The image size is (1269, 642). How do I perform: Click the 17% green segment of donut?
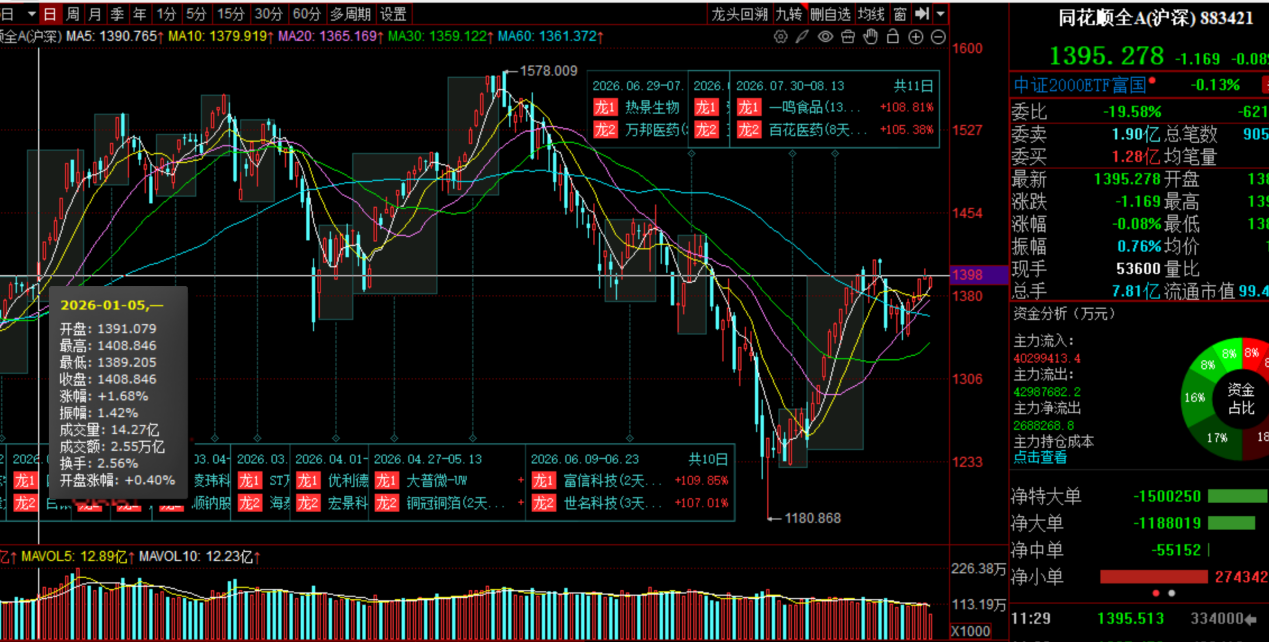[x=1216, y=437]
